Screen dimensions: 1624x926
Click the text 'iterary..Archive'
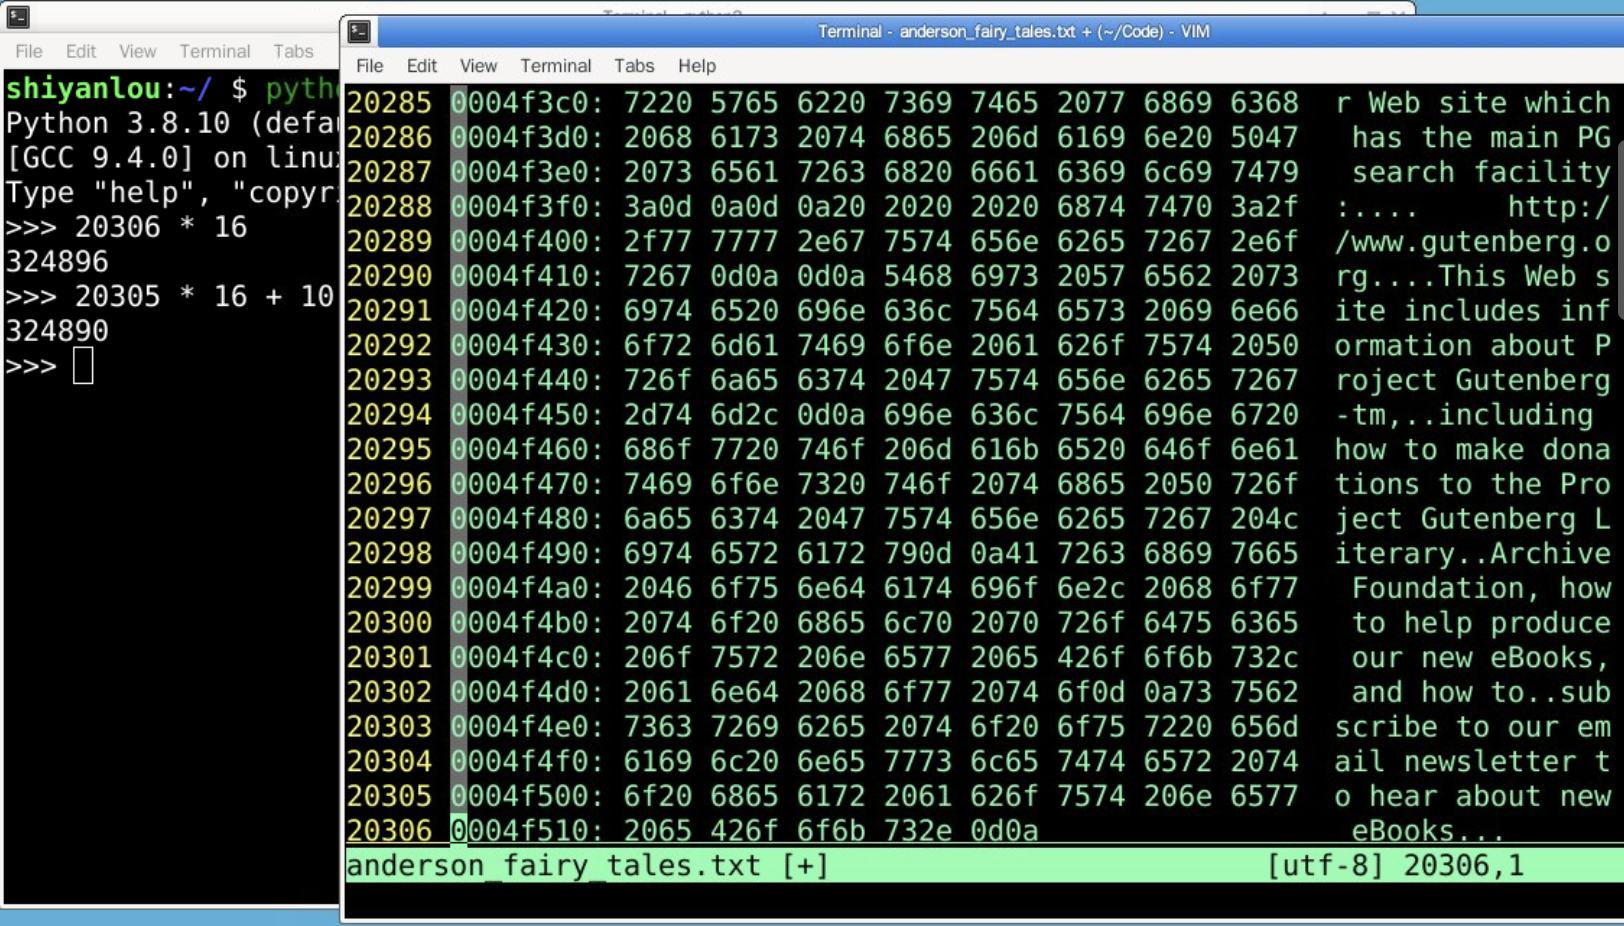click(x=1472, y=554)
